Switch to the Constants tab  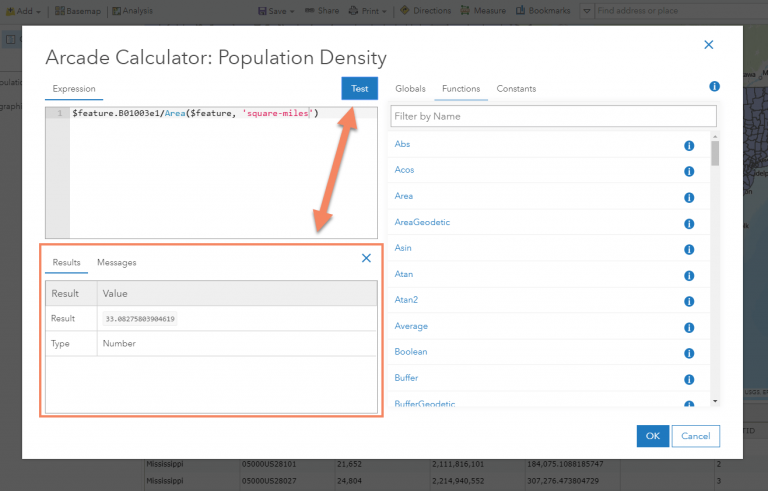click(x=516, y=89)
